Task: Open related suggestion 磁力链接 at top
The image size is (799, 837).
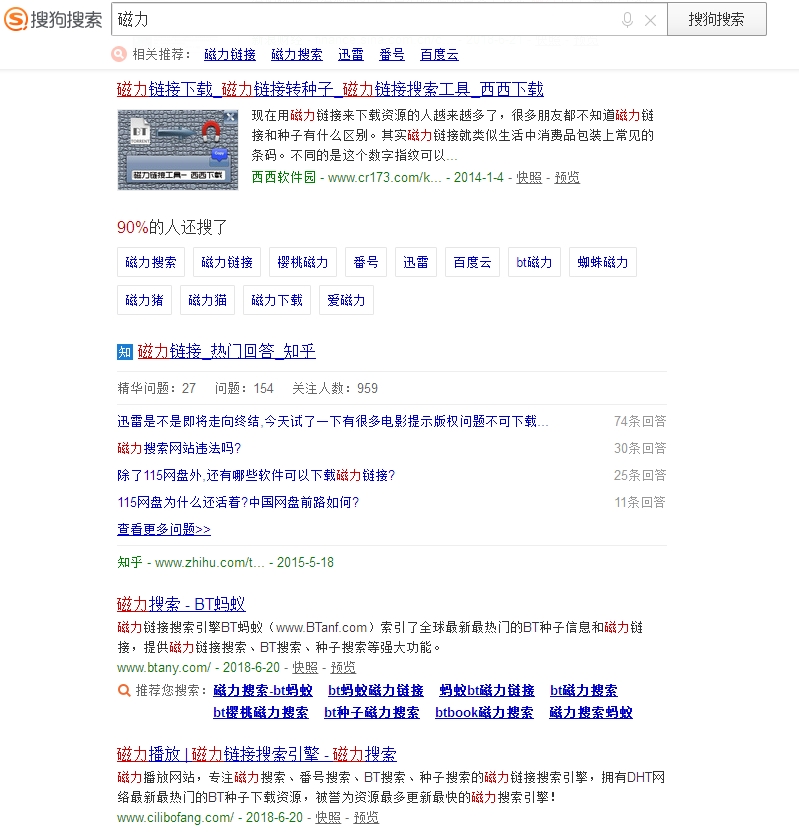Action: tap(230, 54)
